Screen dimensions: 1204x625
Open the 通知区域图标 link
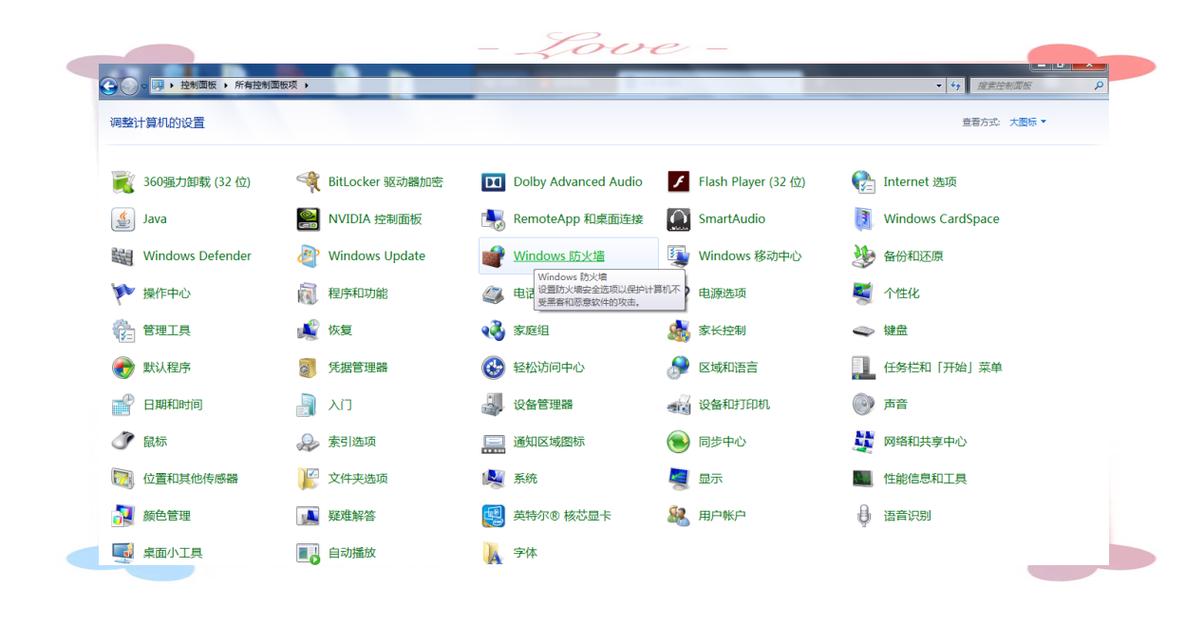click(x=549, y=441)
